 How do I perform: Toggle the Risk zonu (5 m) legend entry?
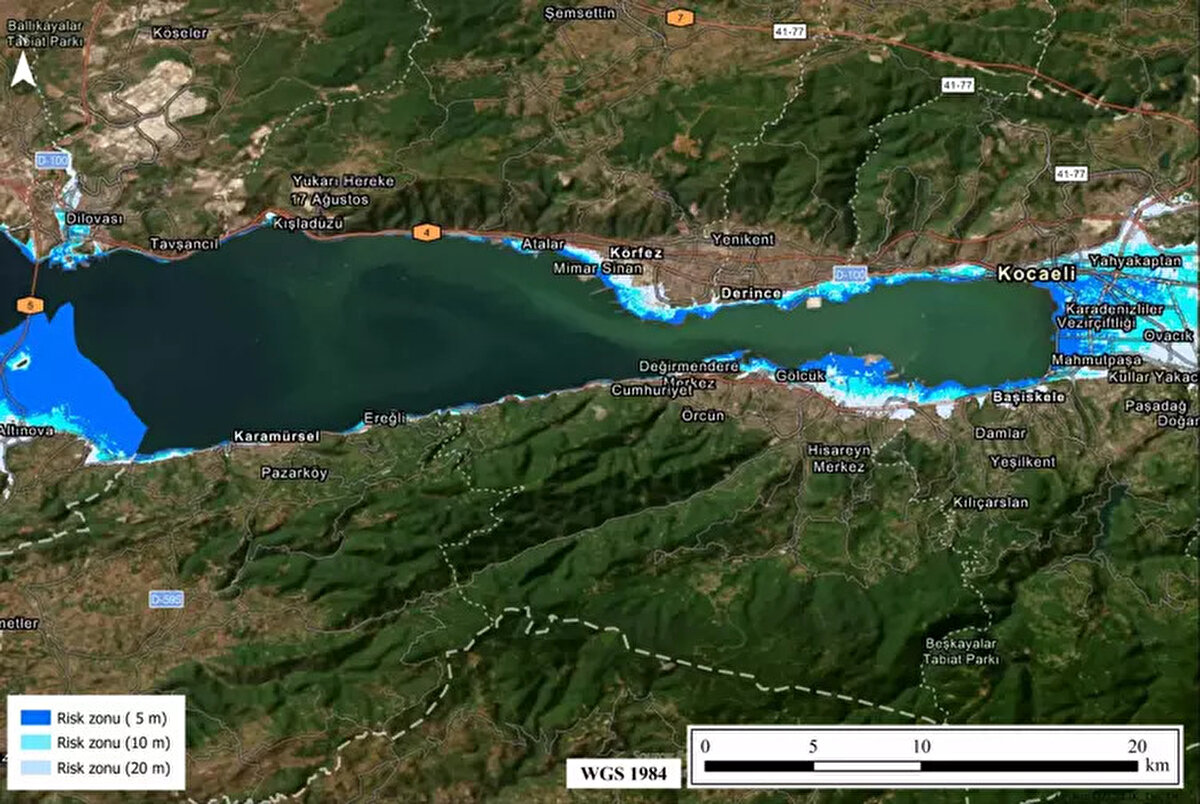click(112, 718)
